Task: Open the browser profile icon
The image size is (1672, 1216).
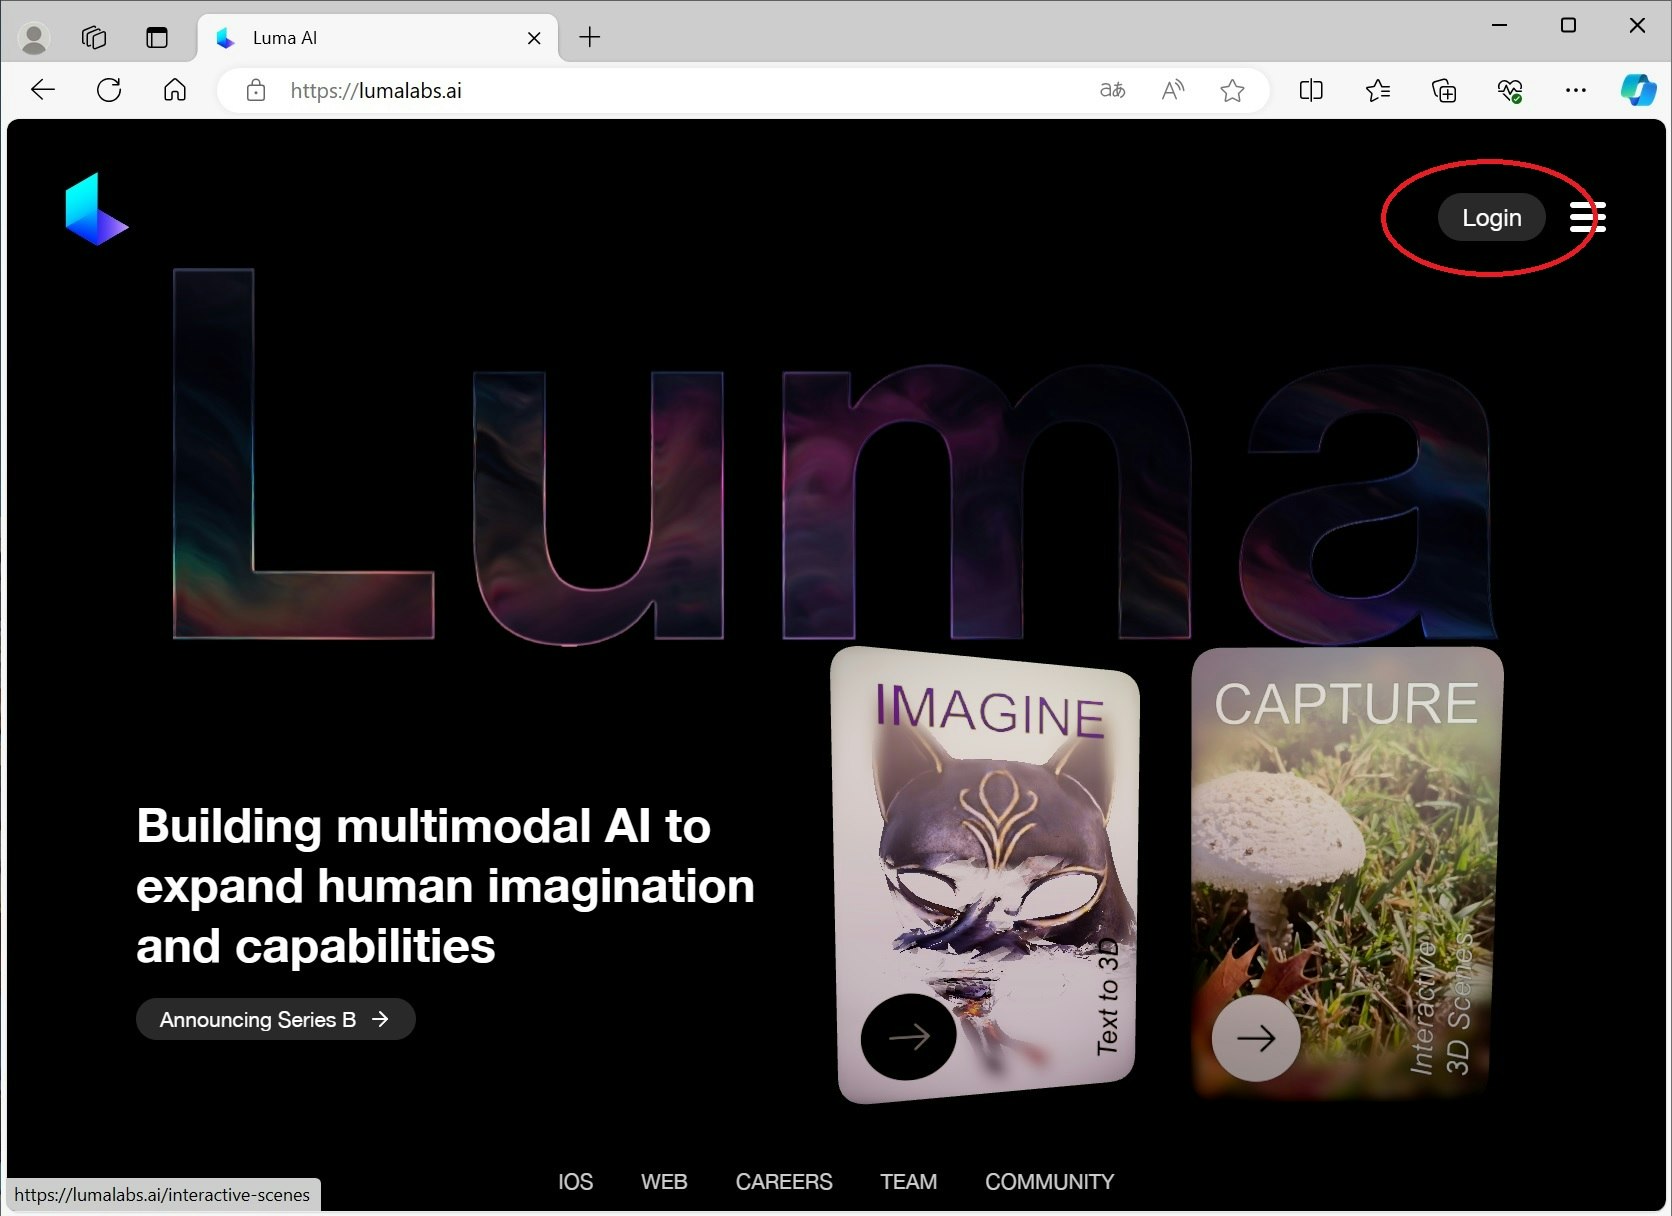Action: (35, 38)
